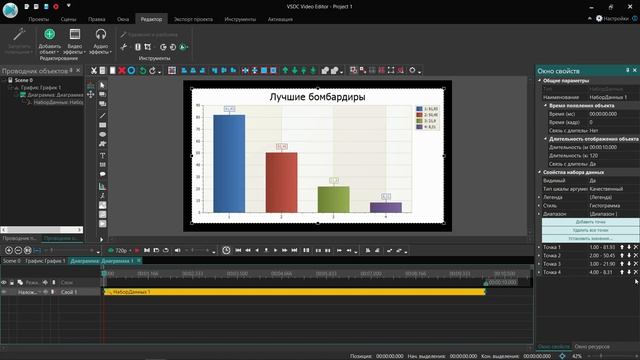Open the Сцены ribbon tab
The image size is (640, 360).
pyautogui.click(x=68, y=19)
